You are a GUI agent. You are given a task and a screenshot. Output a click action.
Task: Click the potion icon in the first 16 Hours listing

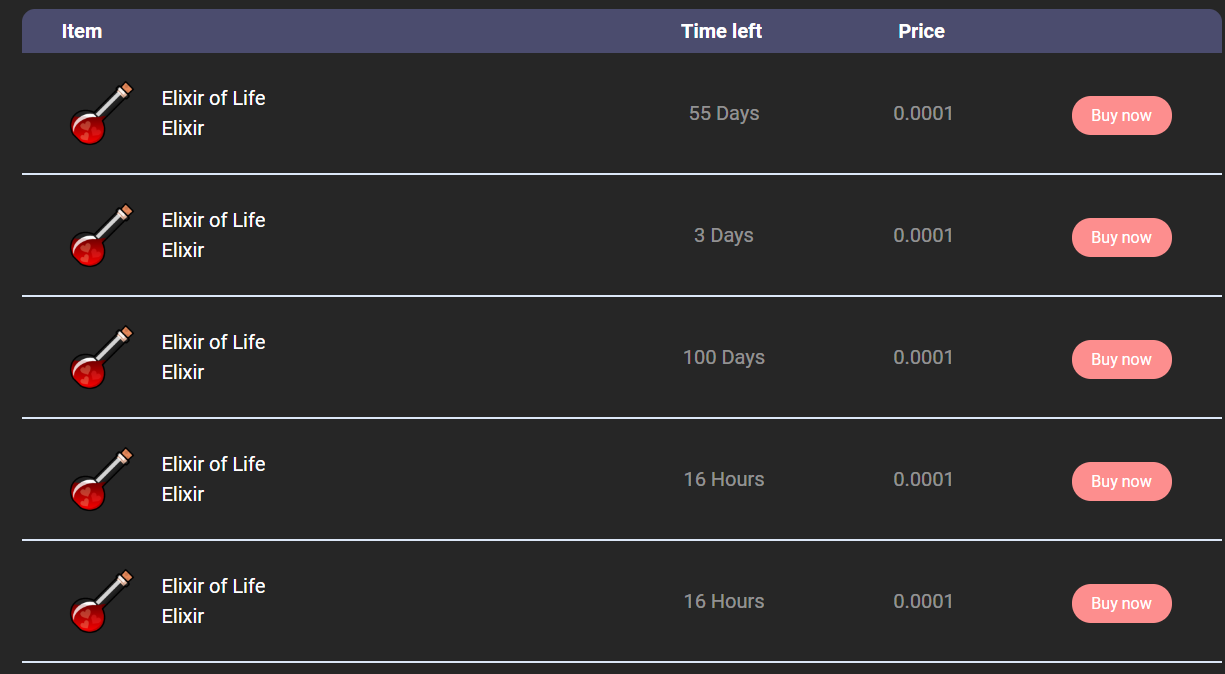coord(100,480)
